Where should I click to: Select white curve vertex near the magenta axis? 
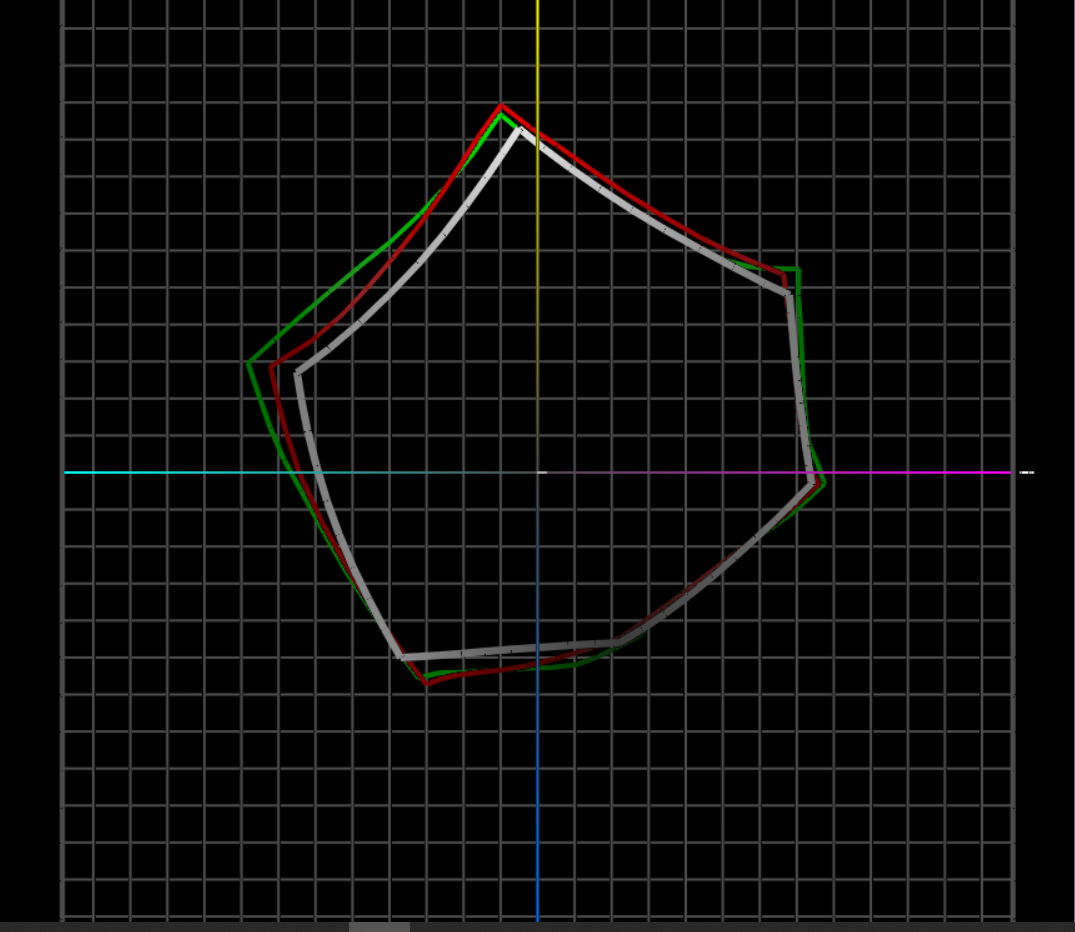812,481
